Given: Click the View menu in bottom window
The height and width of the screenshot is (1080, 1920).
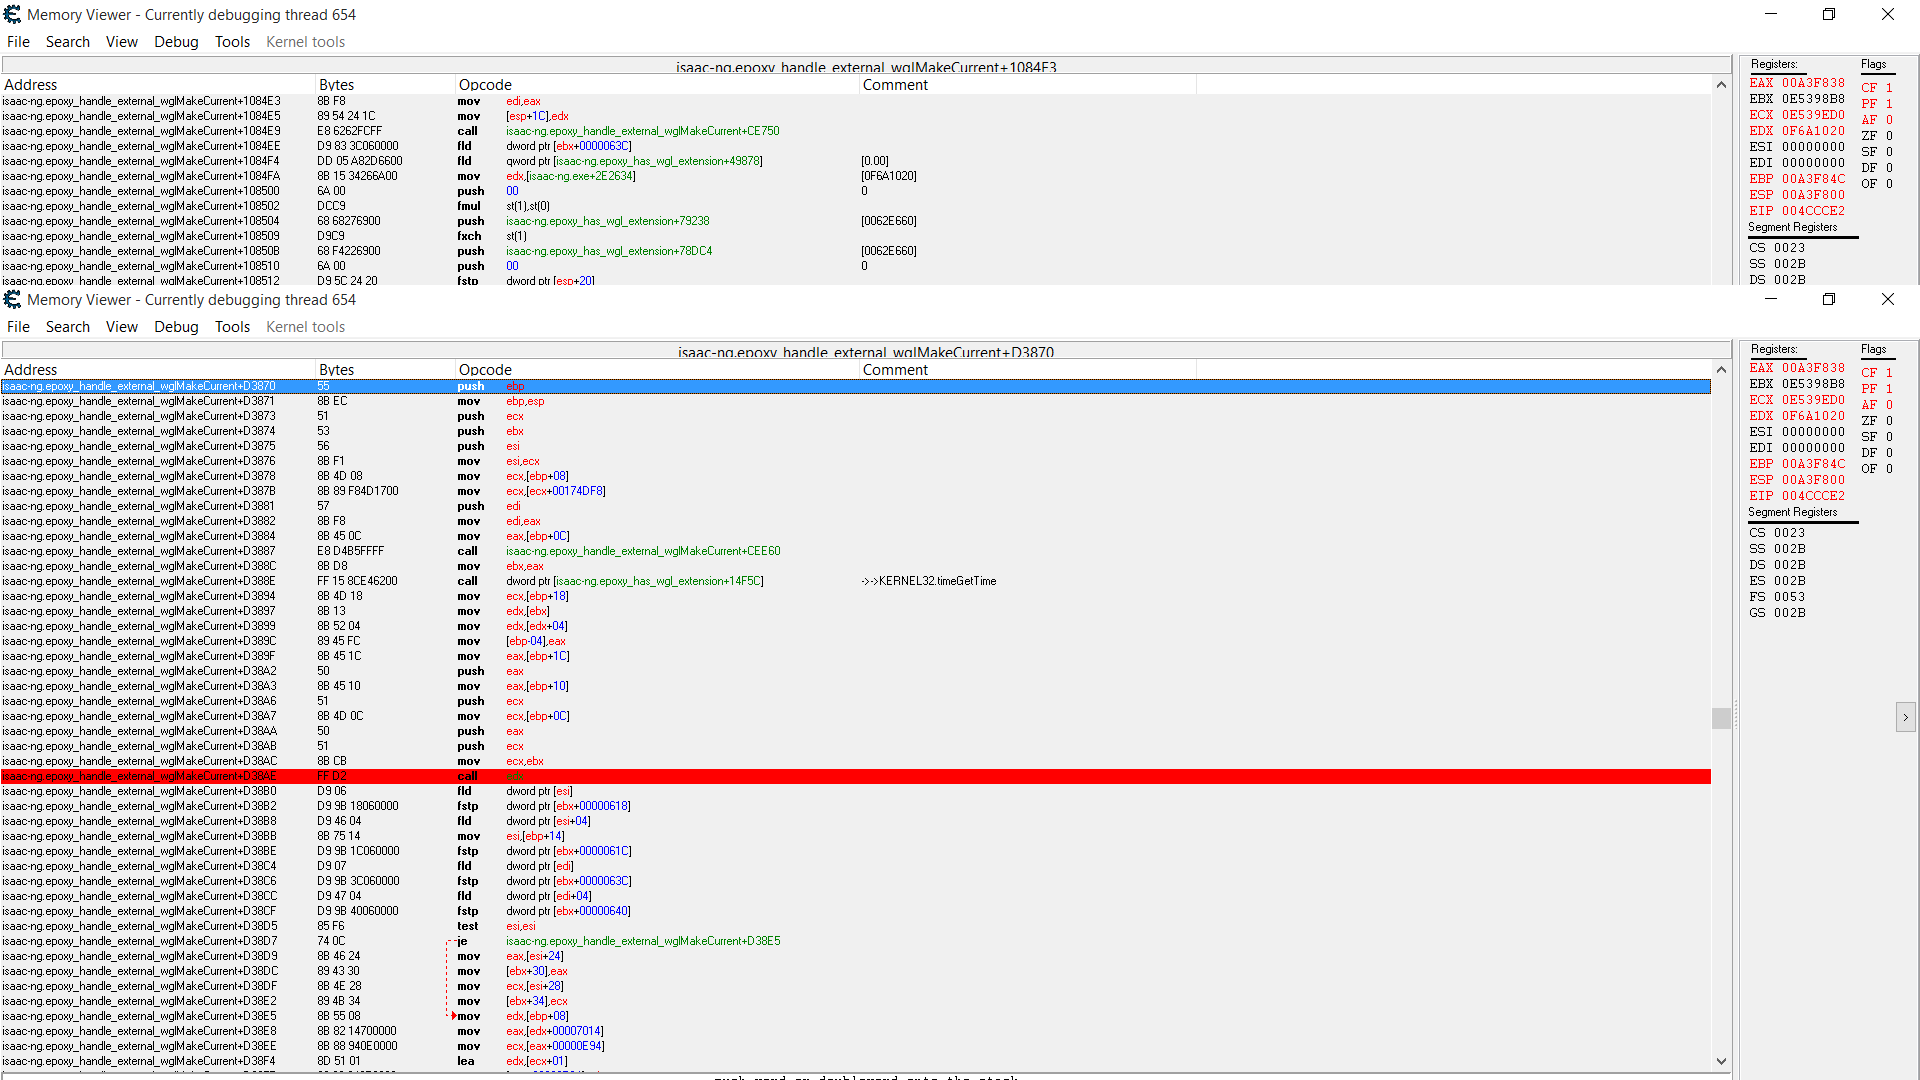Looking at the screenshot, I should (120, 327).
